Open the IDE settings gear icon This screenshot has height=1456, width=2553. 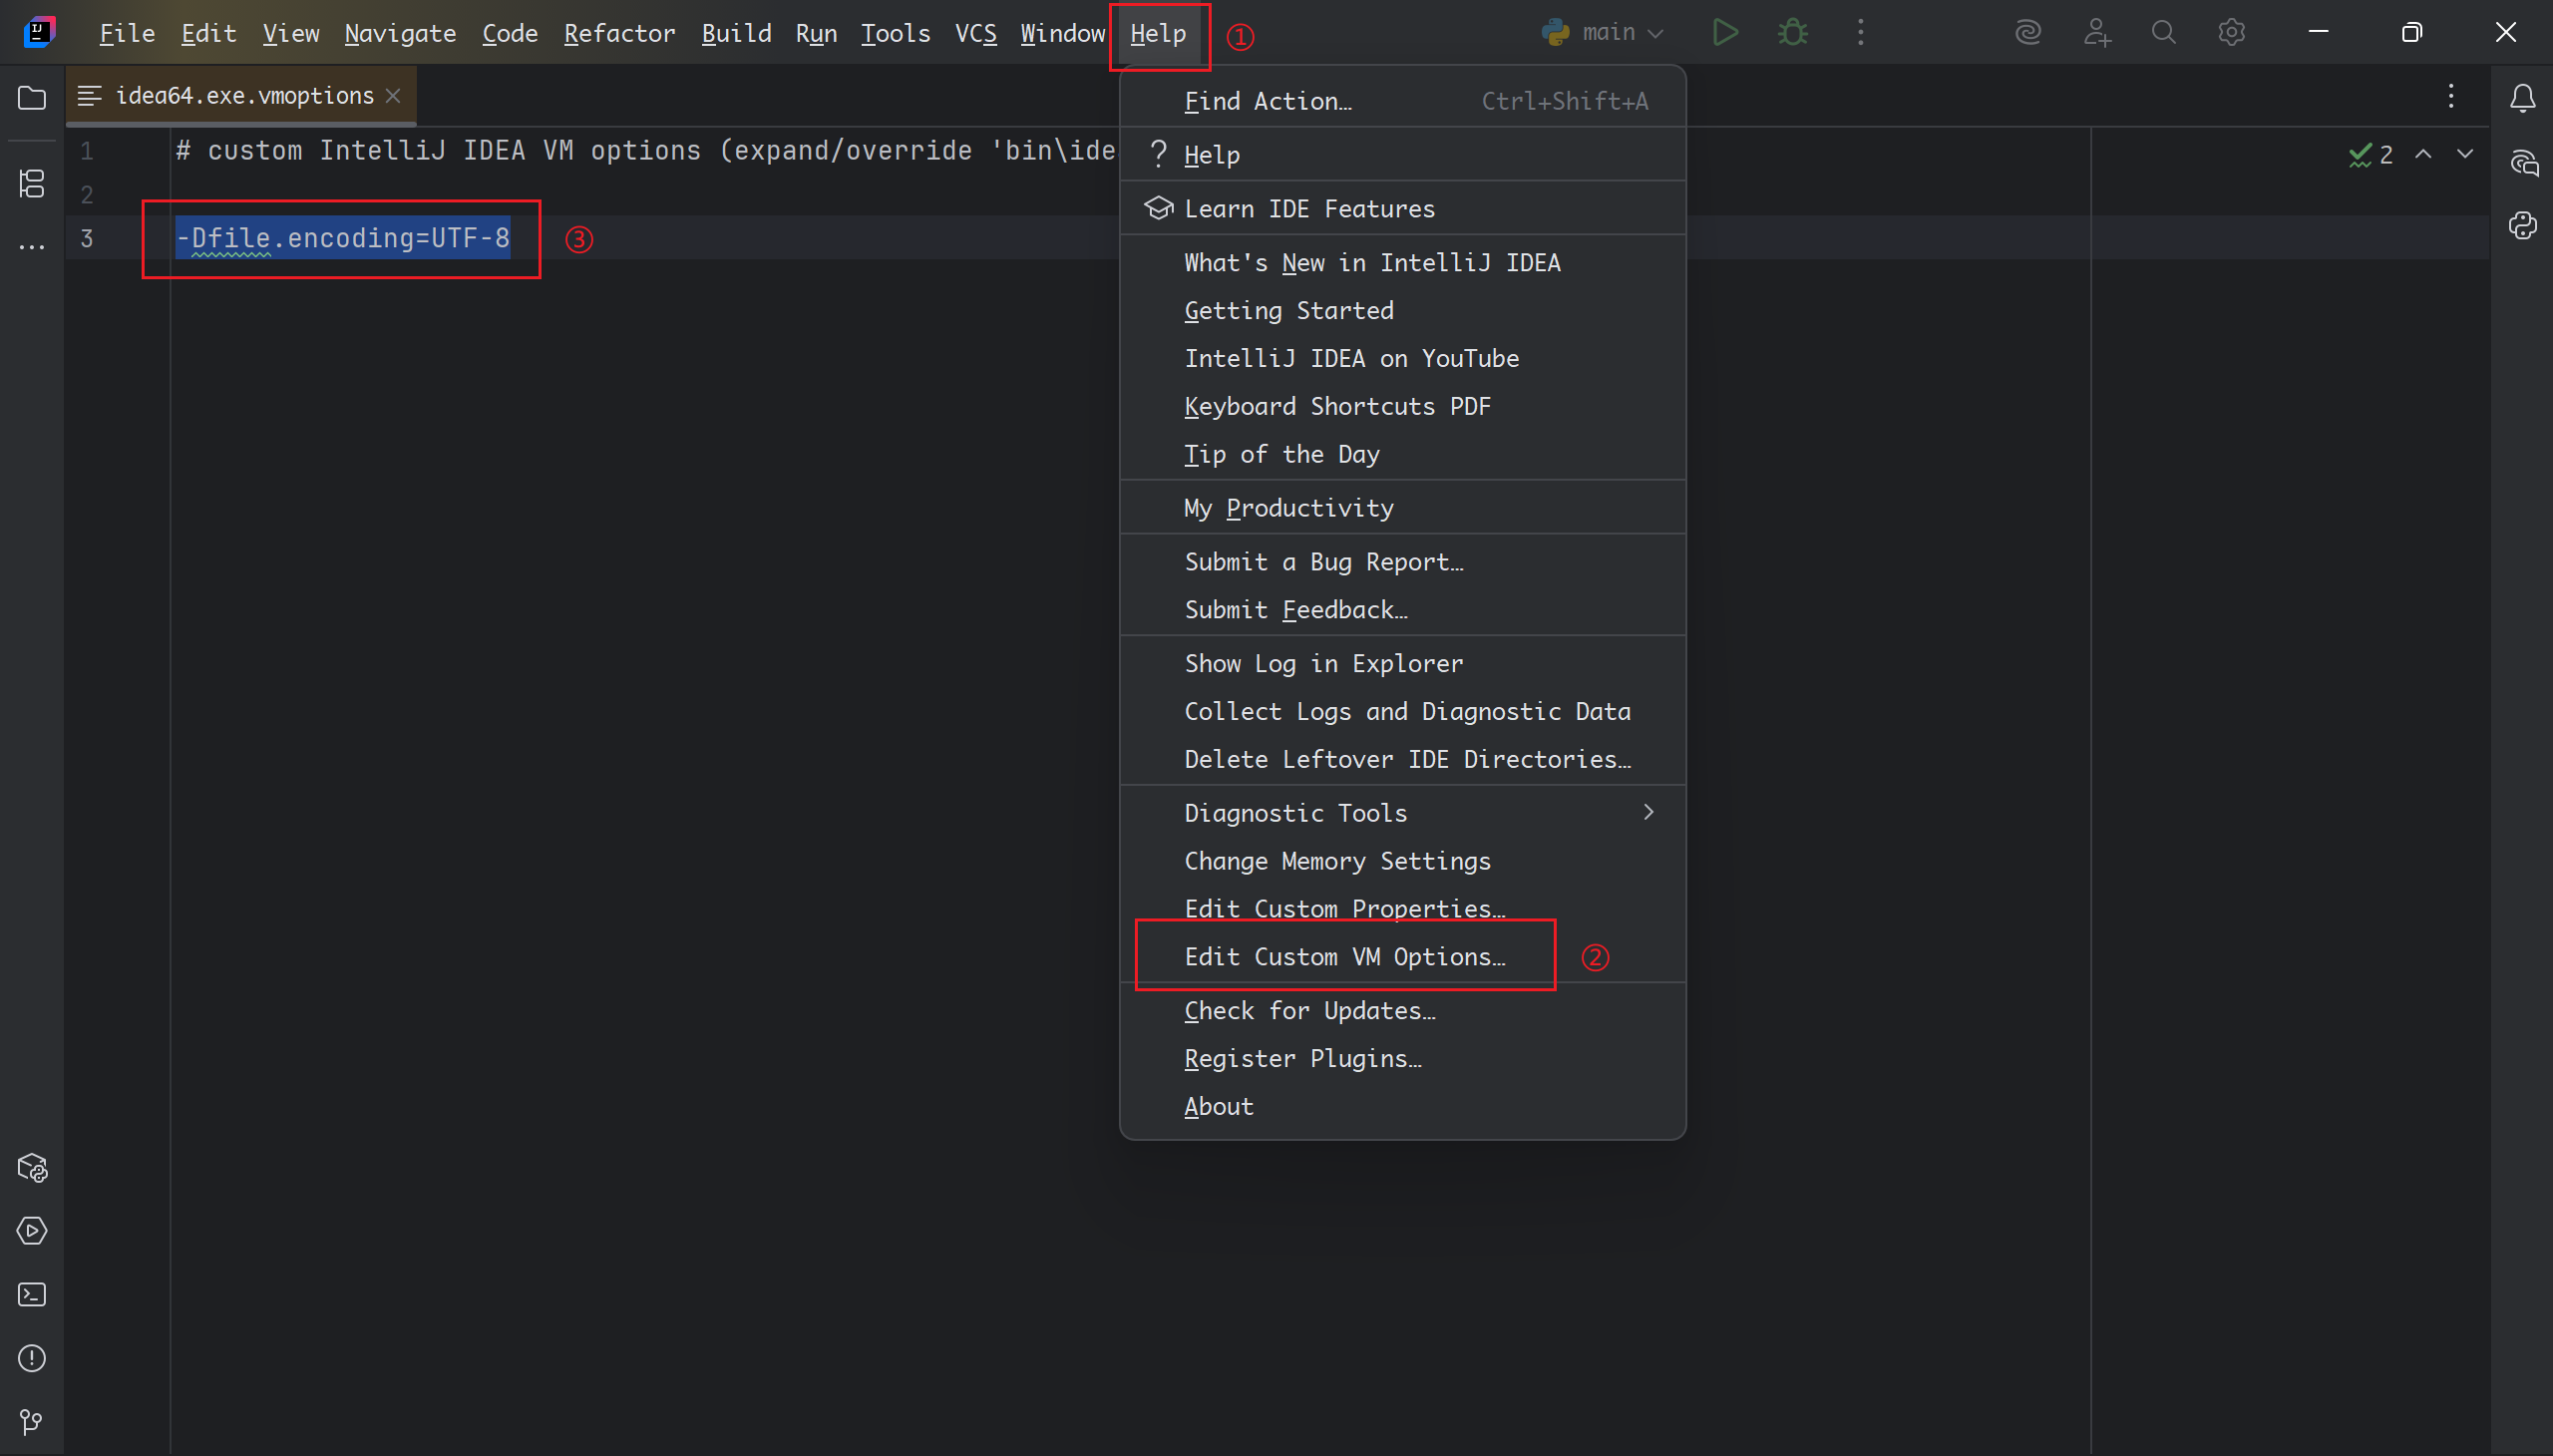(2231, 33)
